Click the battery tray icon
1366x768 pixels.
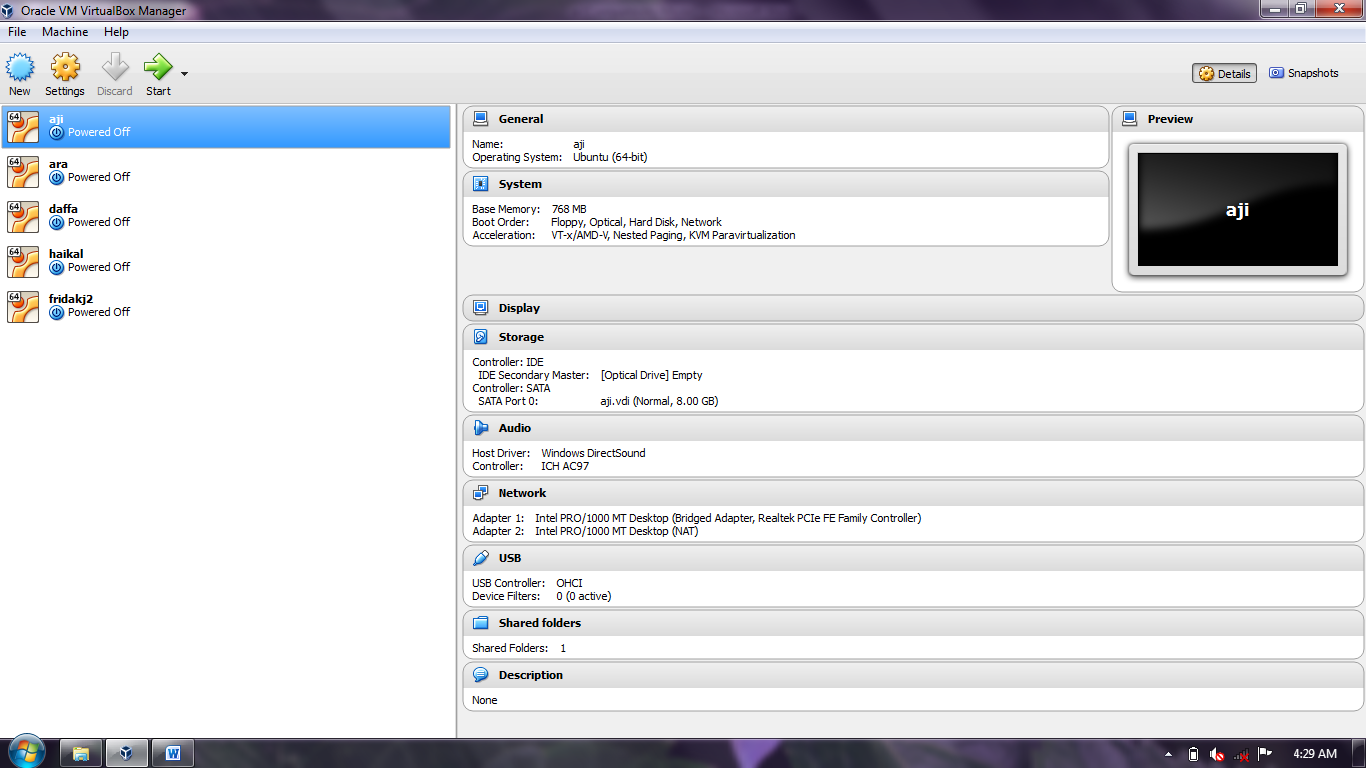tap(1193, 754)
